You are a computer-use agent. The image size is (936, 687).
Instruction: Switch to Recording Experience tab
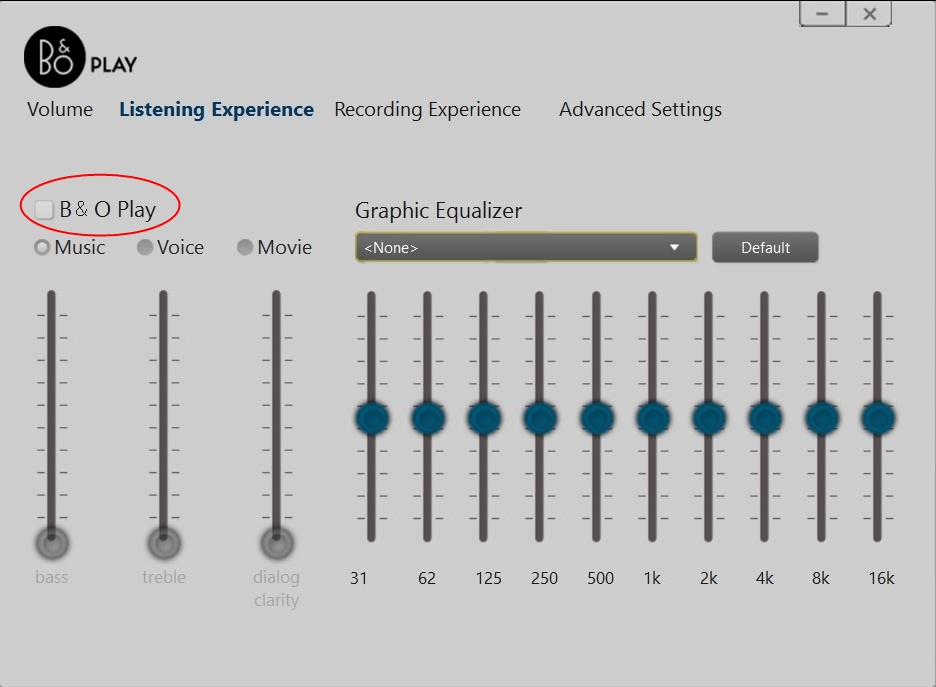(x=427, y=109)
